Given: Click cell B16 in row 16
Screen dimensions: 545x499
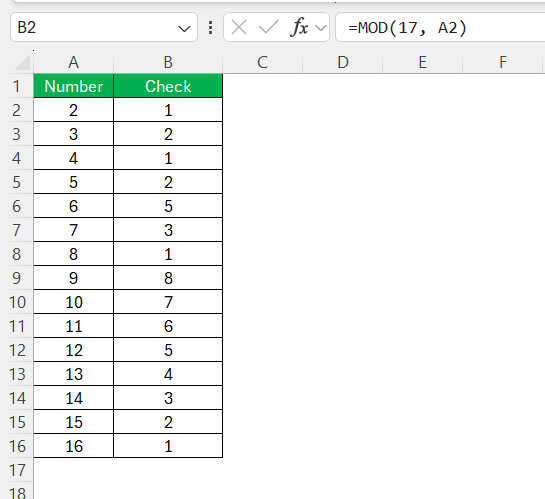Looking at the screenshot, I should pos(168,445).
